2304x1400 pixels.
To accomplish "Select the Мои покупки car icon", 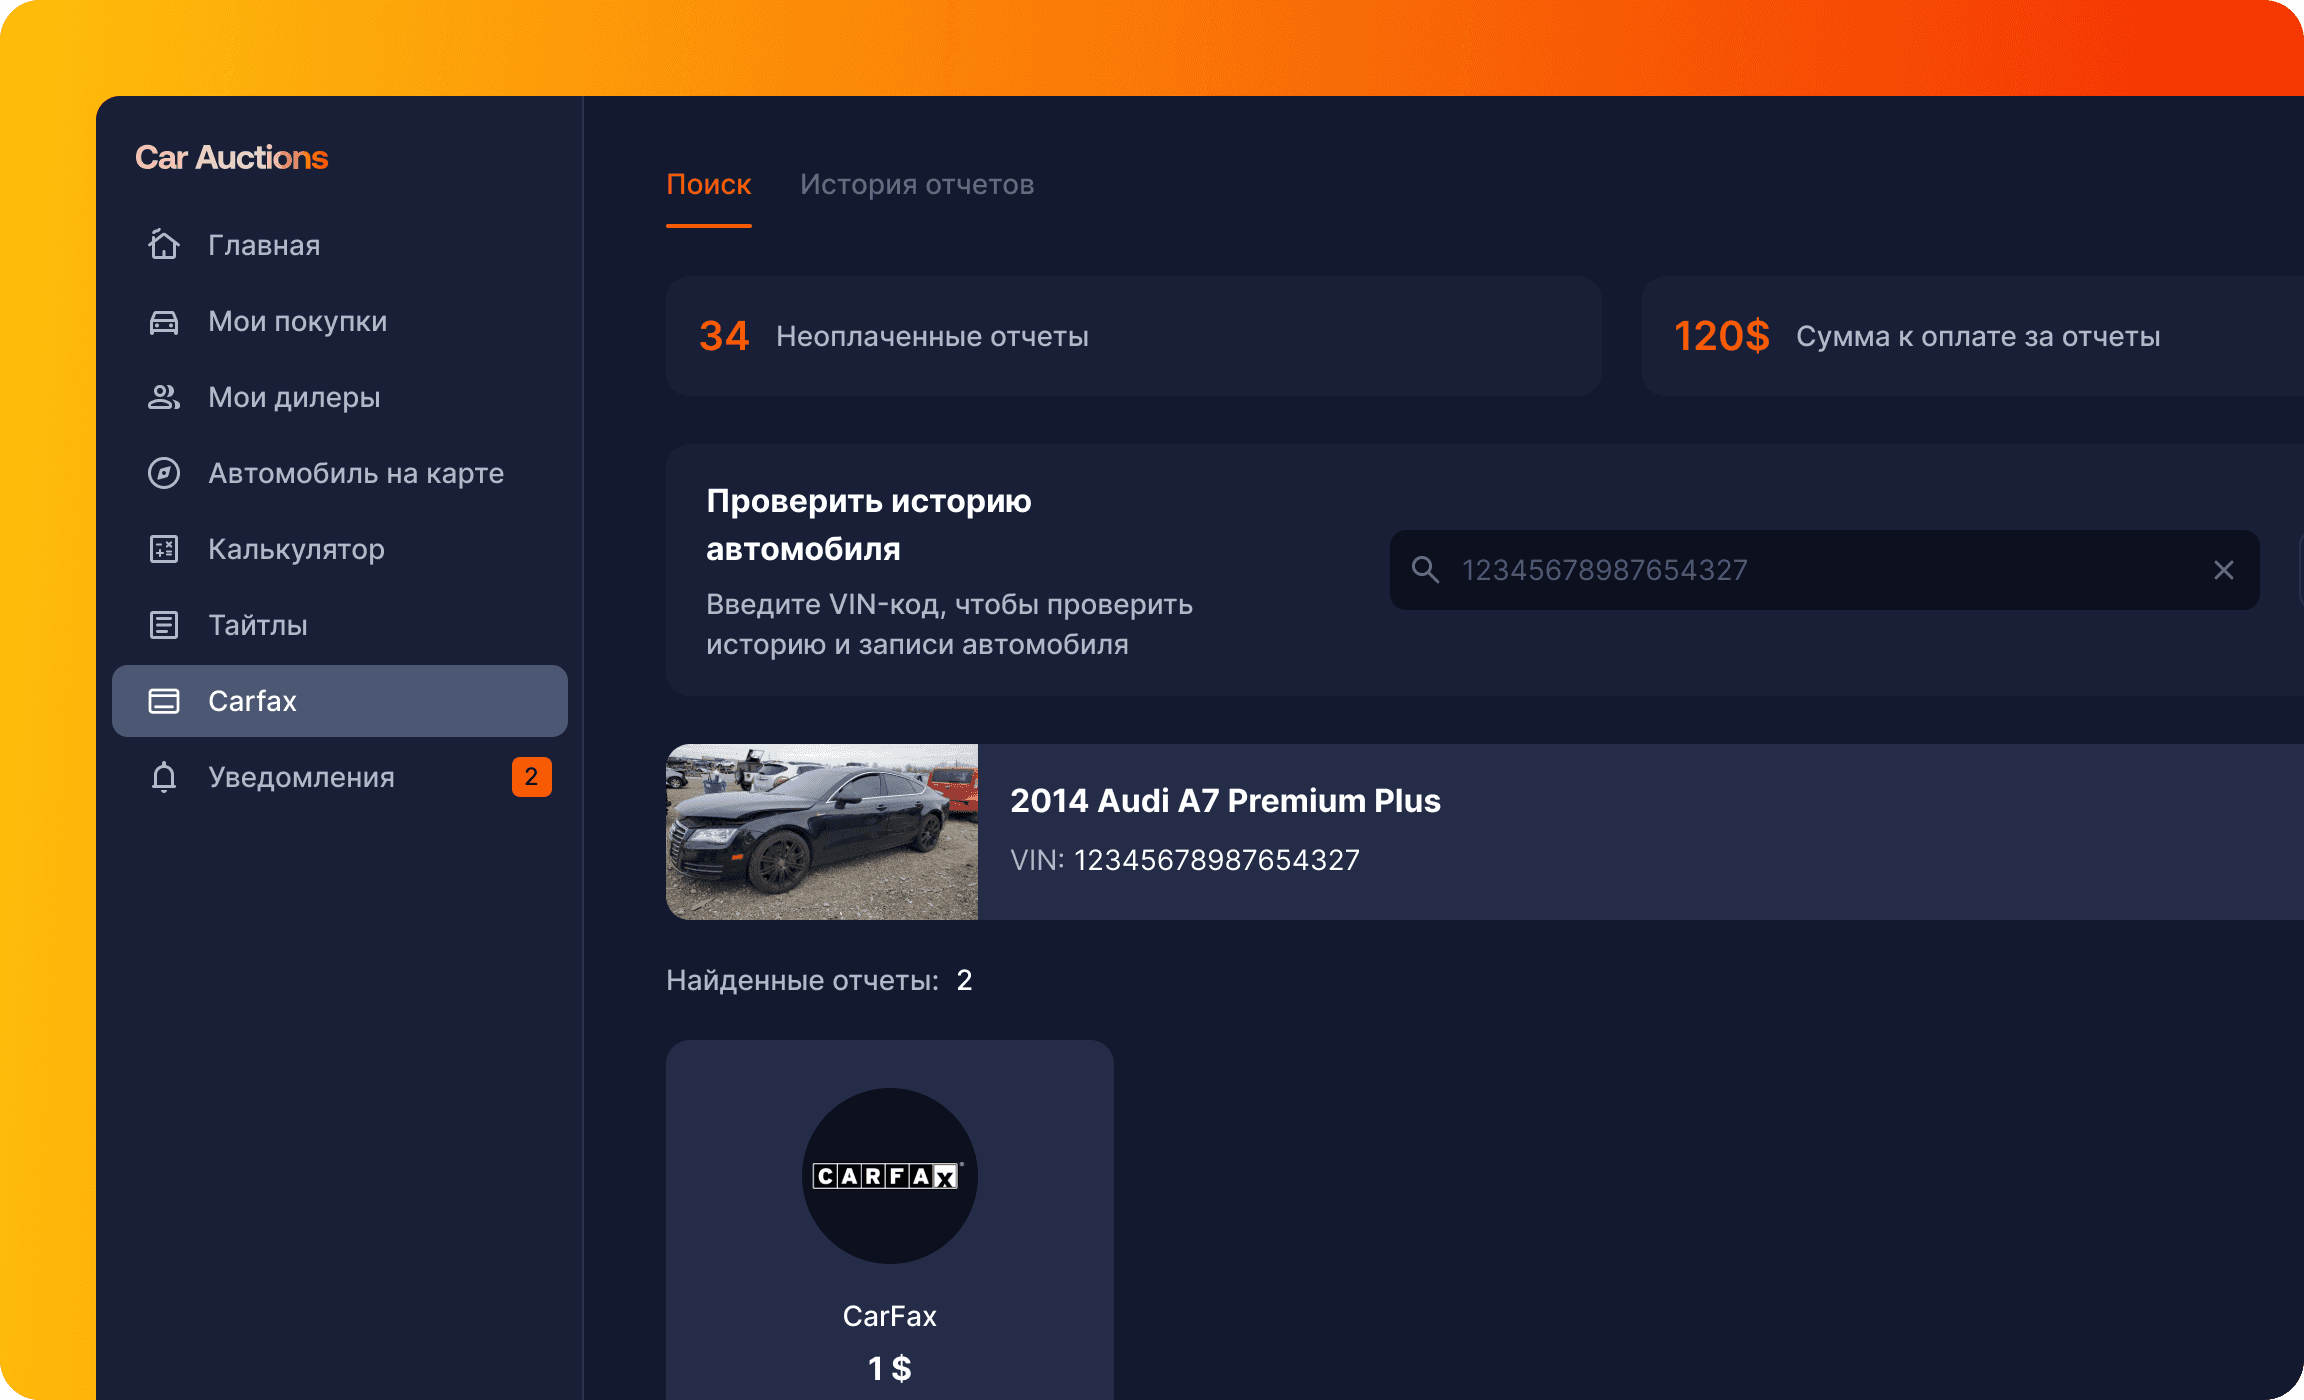I will 163,321.
